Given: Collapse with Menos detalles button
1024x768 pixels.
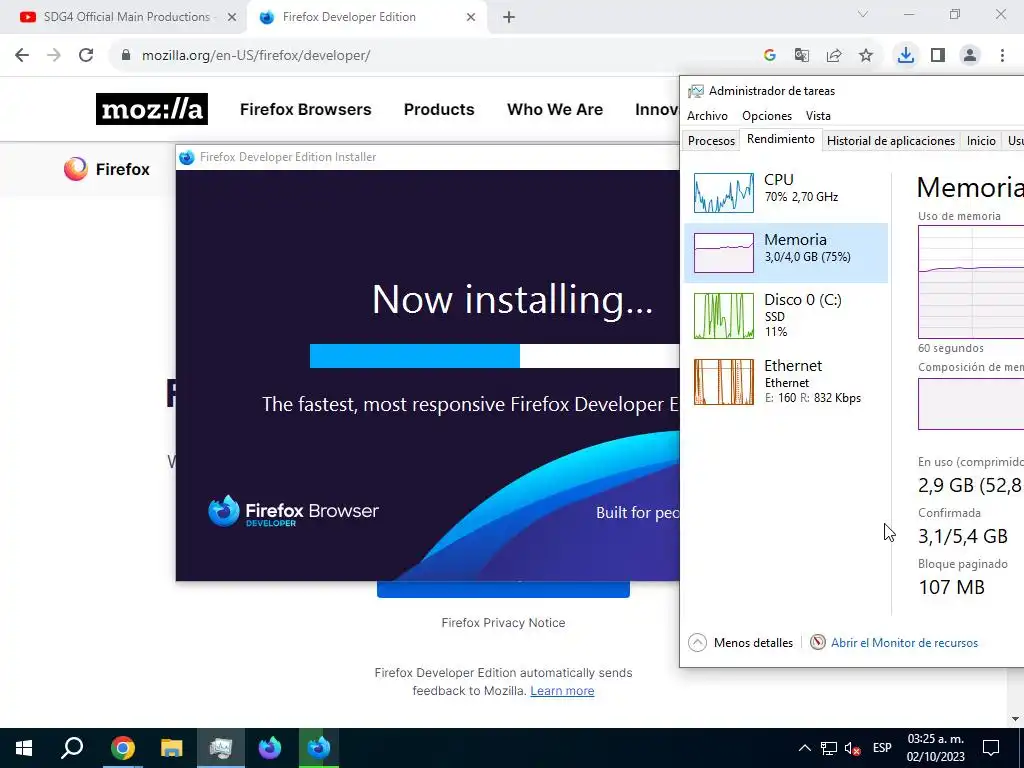Looking at the screenshot, I should click(x=741, y=643).
